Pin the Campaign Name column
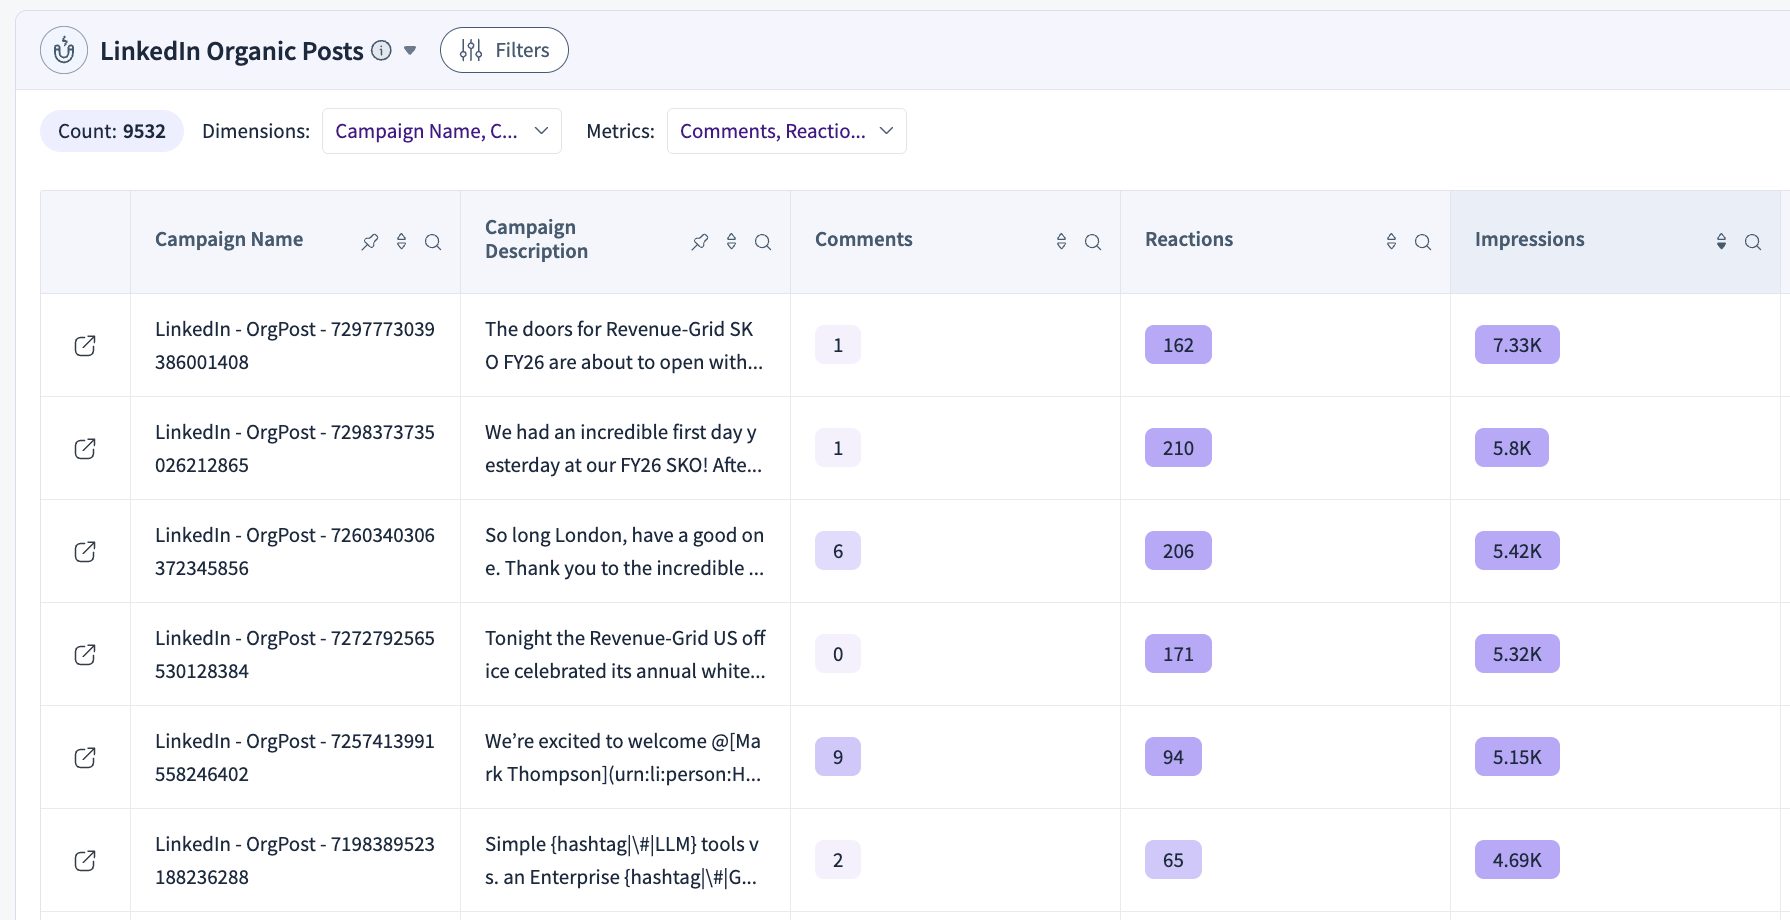The image size is (1790, 920). tap(370, 242)
